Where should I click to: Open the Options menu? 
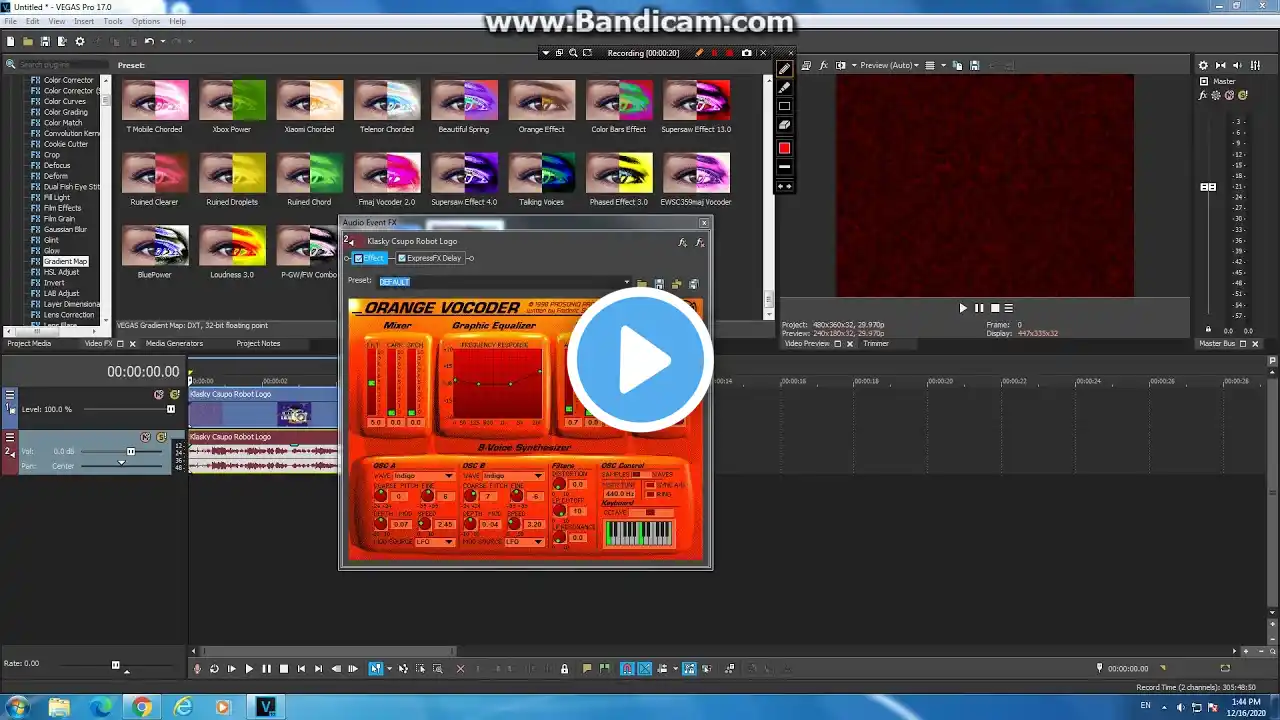(146, 21)
